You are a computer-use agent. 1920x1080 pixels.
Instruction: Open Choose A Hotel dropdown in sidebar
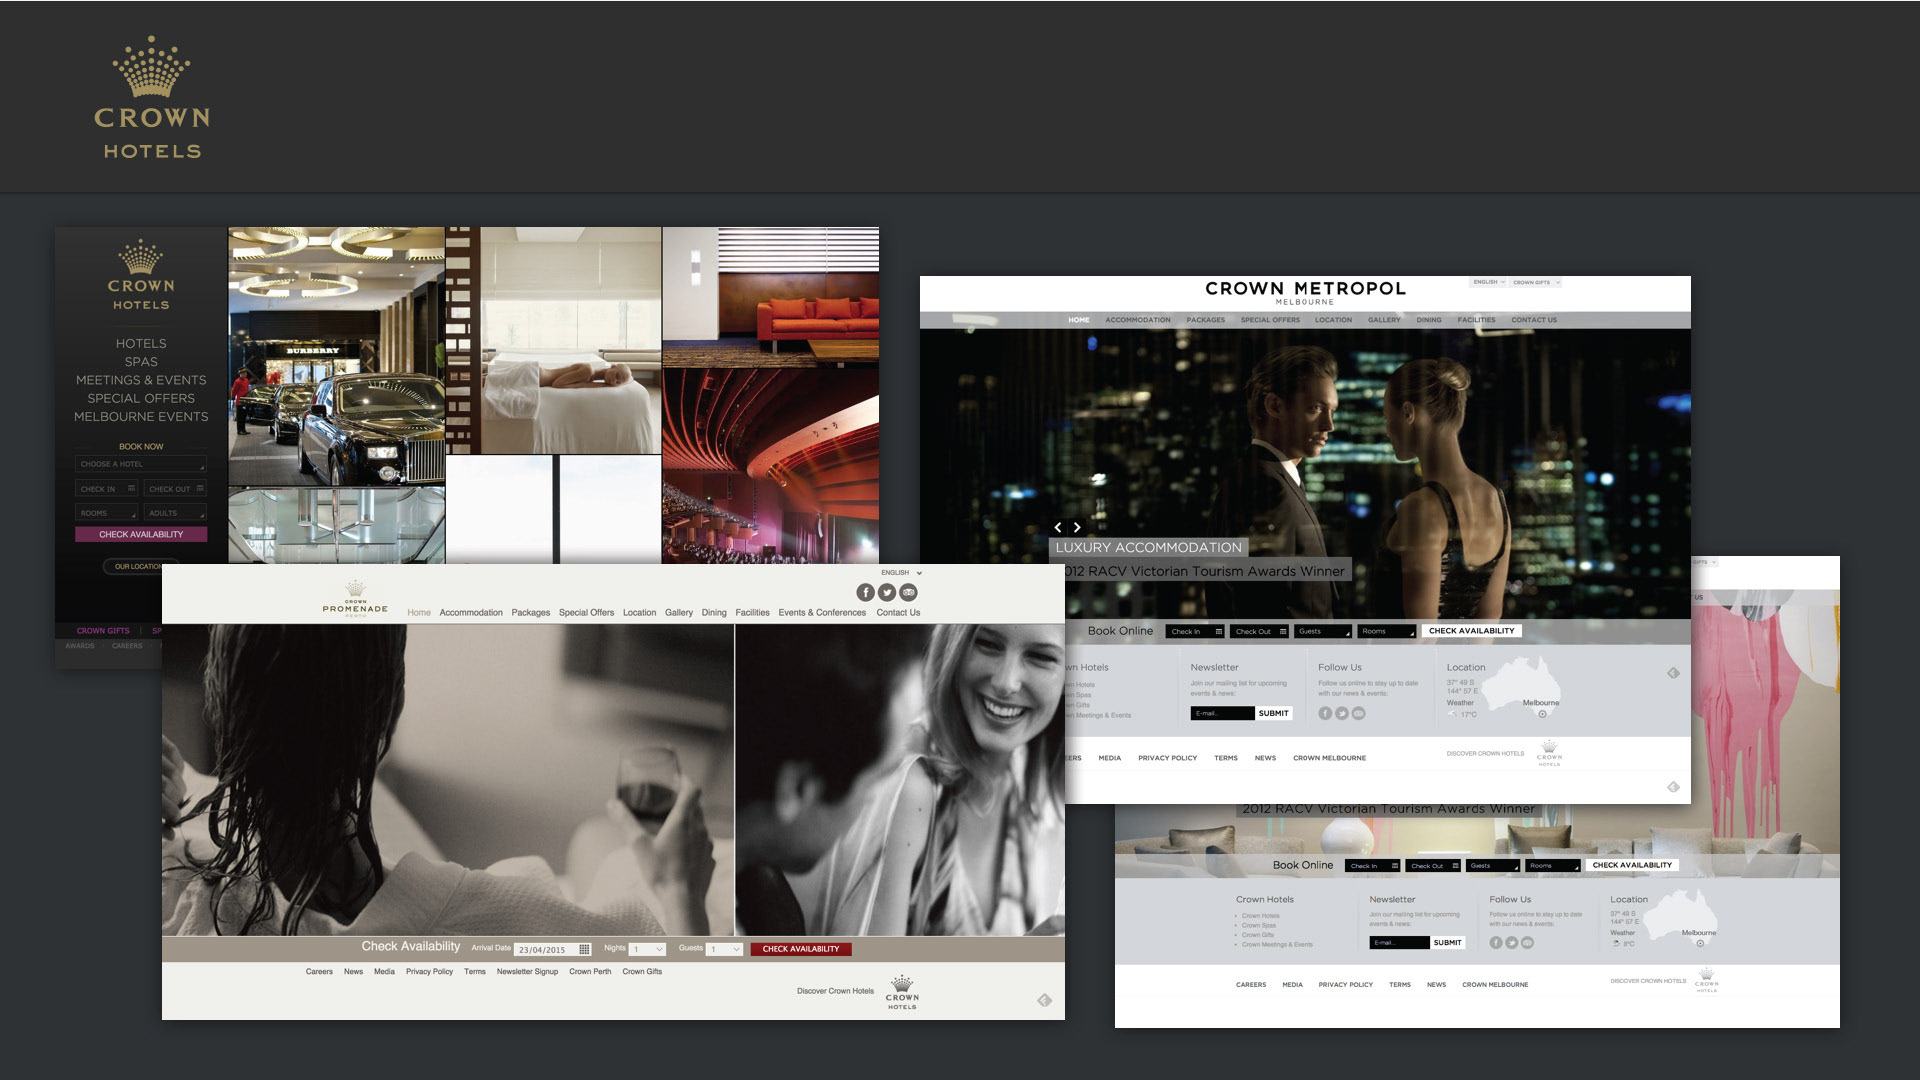141,464
